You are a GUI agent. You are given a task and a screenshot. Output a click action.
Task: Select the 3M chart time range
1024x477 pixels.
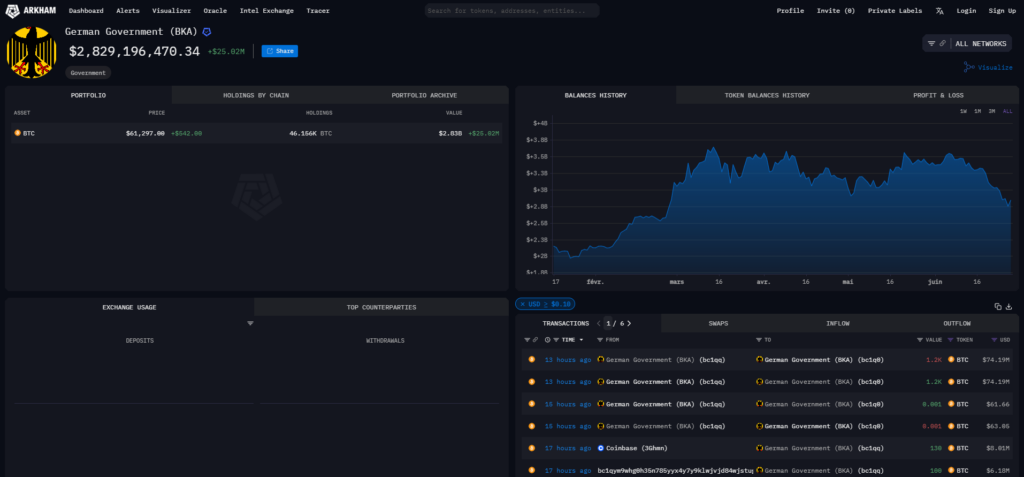[992, 111]
